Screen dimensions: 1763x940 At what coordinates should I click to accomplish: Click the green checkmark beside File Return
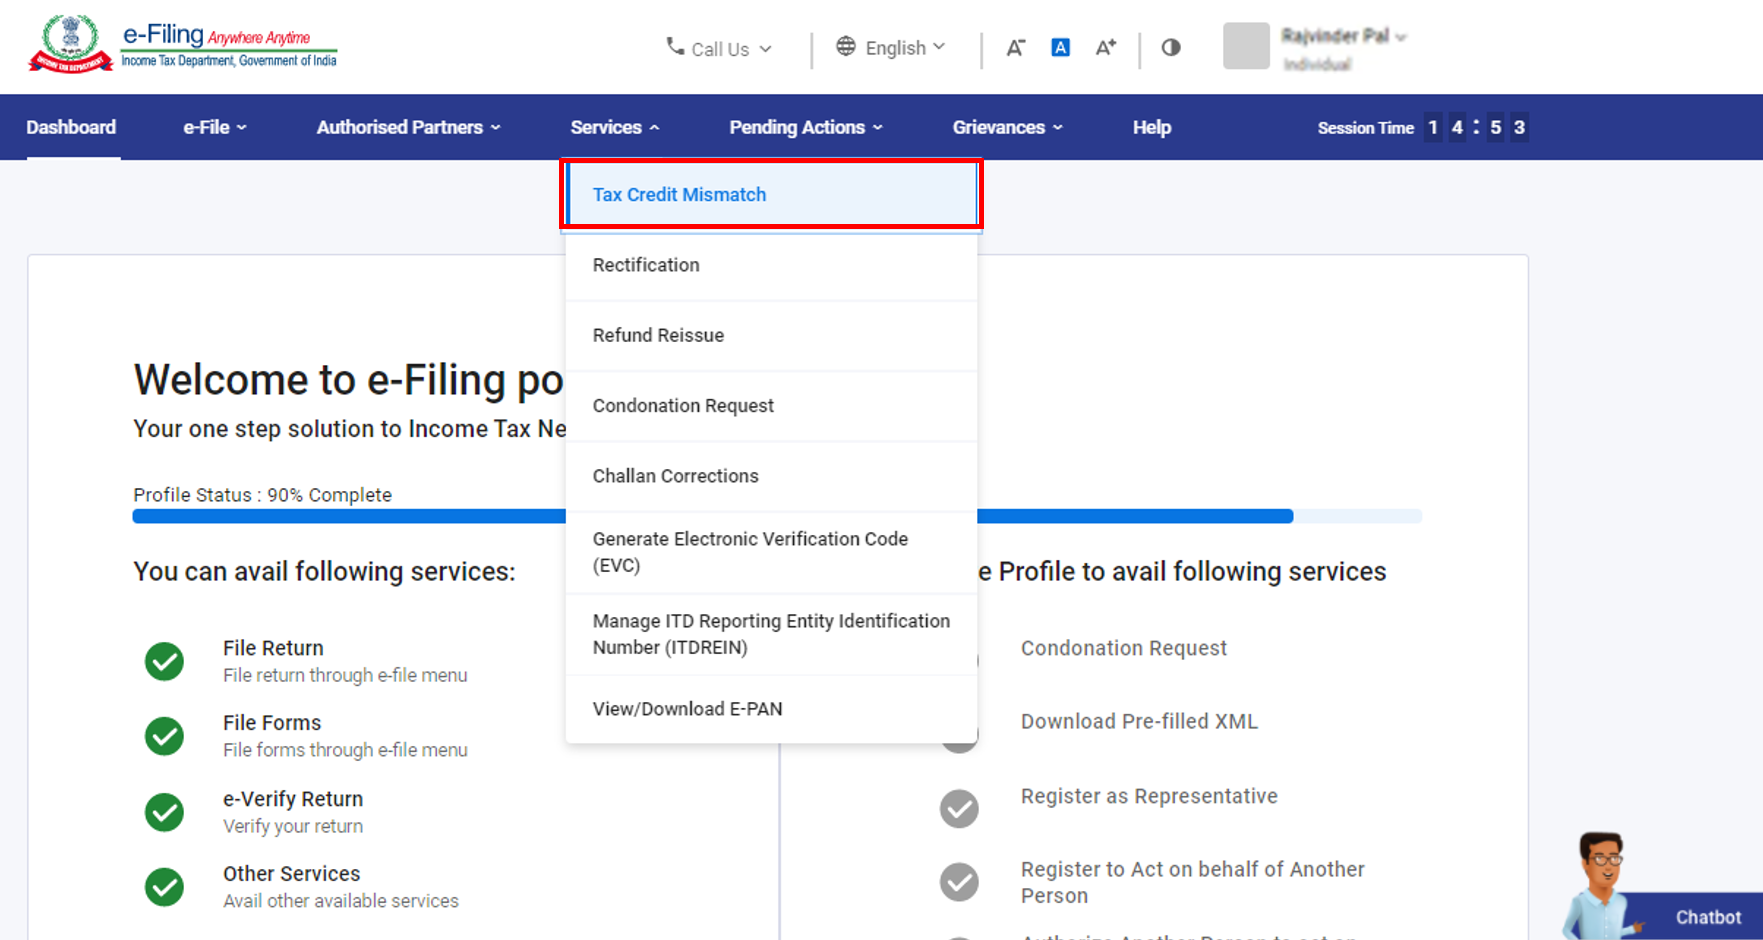[x=165, y=661]
